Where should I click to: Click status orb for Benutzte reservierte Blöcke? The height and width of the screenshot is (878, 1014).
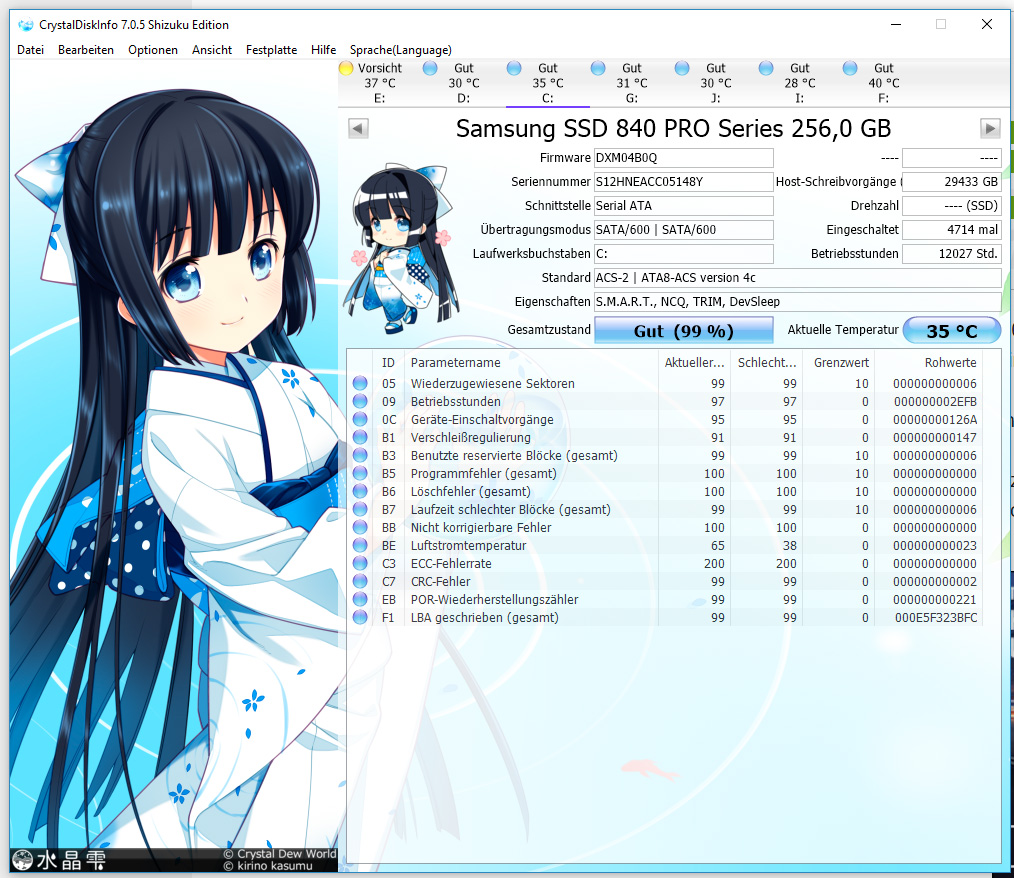coord(360,455)
